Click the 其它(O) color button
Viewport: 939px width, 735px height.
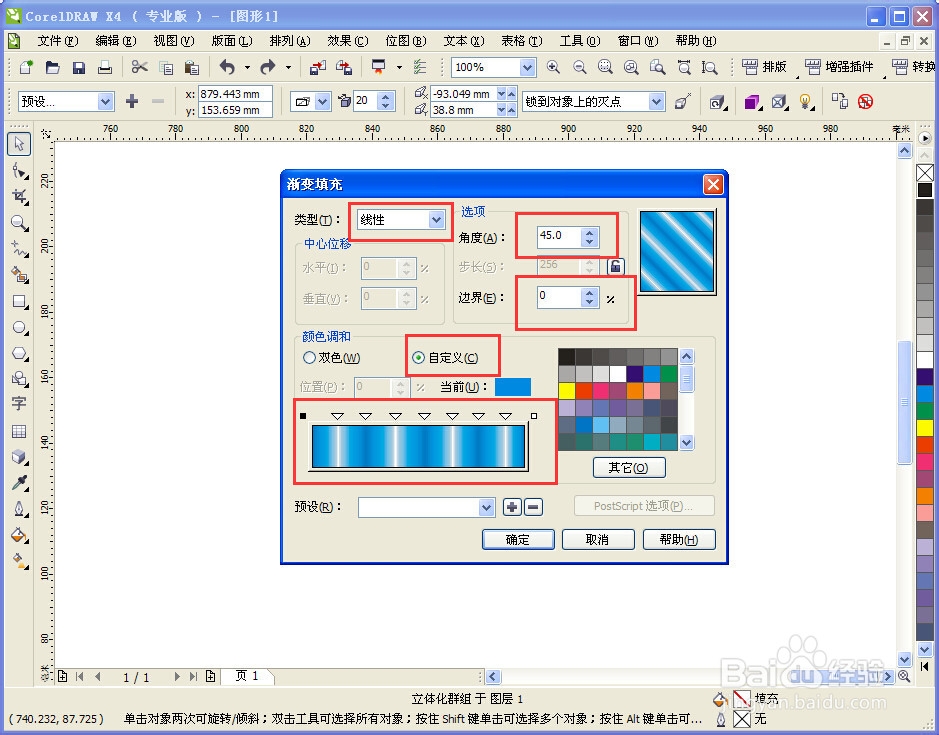tap(629, 467)
